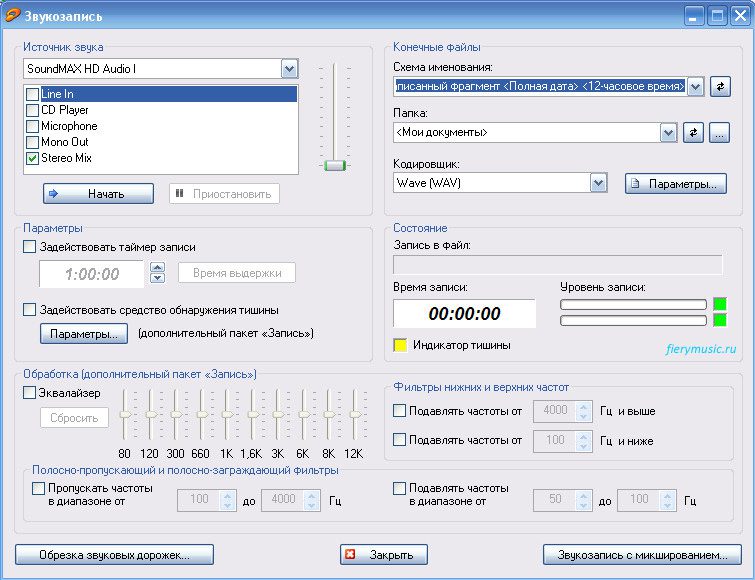Enable the Mono Out checkbox
The image size is (755, 580).
[32, 142]
